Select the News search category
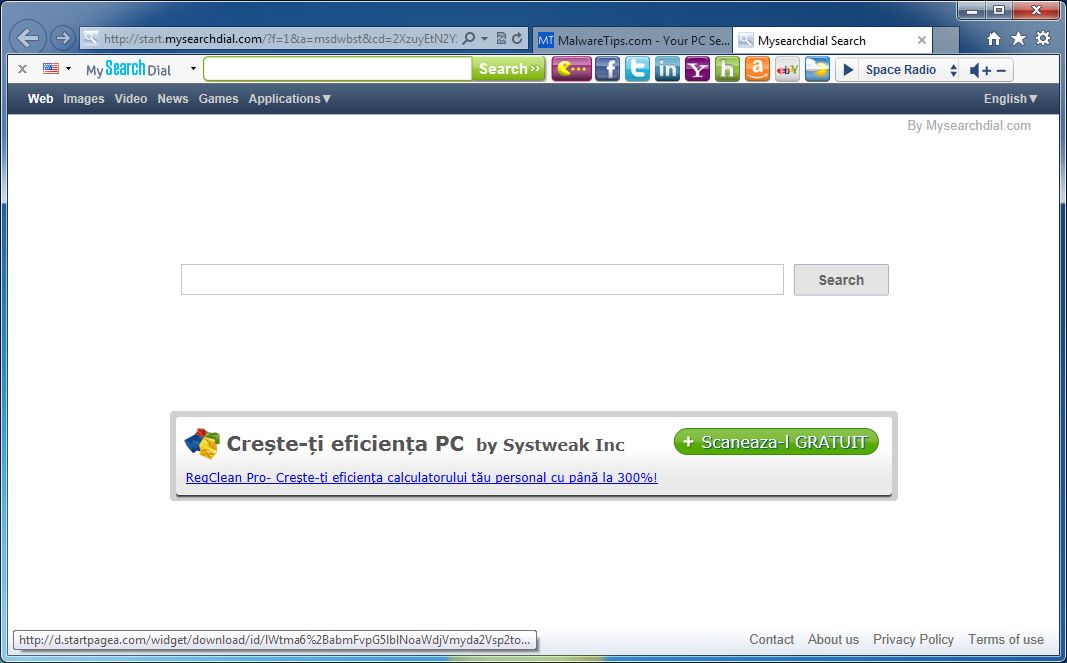Viewport: 1067px width, 663px height. 173,99
